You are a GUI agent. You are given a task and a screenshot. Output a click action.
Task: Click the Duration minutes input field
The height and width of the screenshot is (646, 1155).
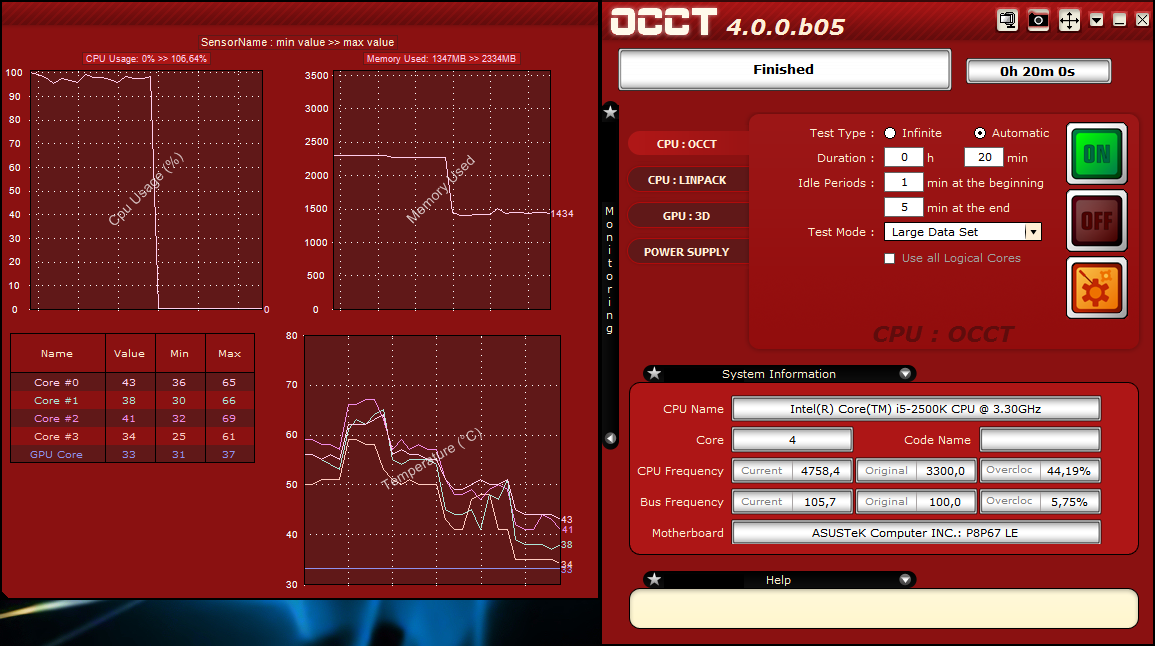983,158
